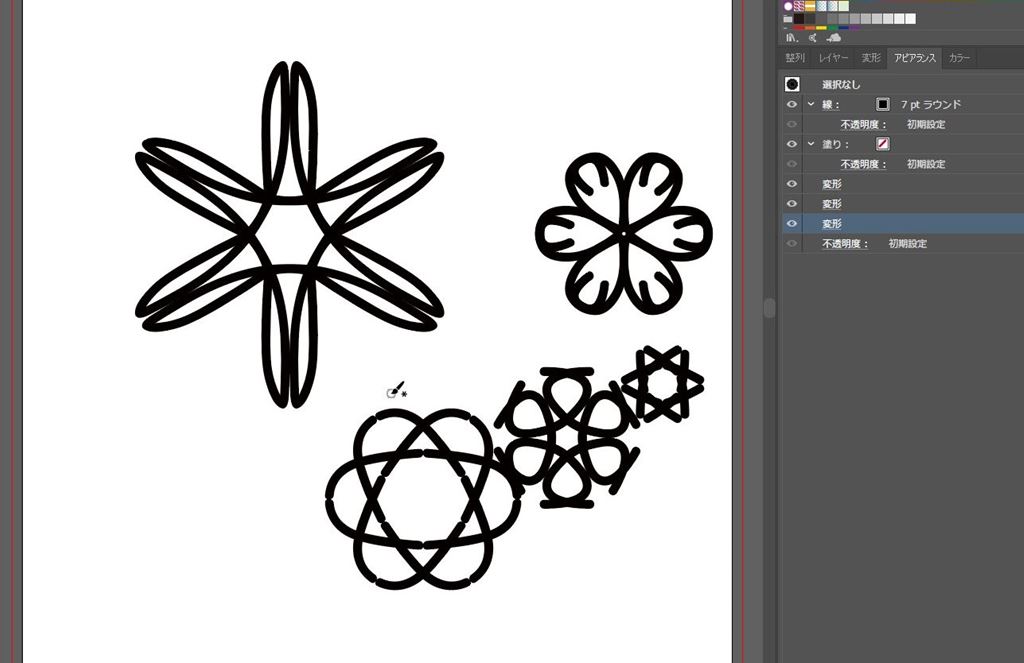The image size is (1024, 663).
Task: Switch to the レイヤー tab
Action: click(833, 58)
